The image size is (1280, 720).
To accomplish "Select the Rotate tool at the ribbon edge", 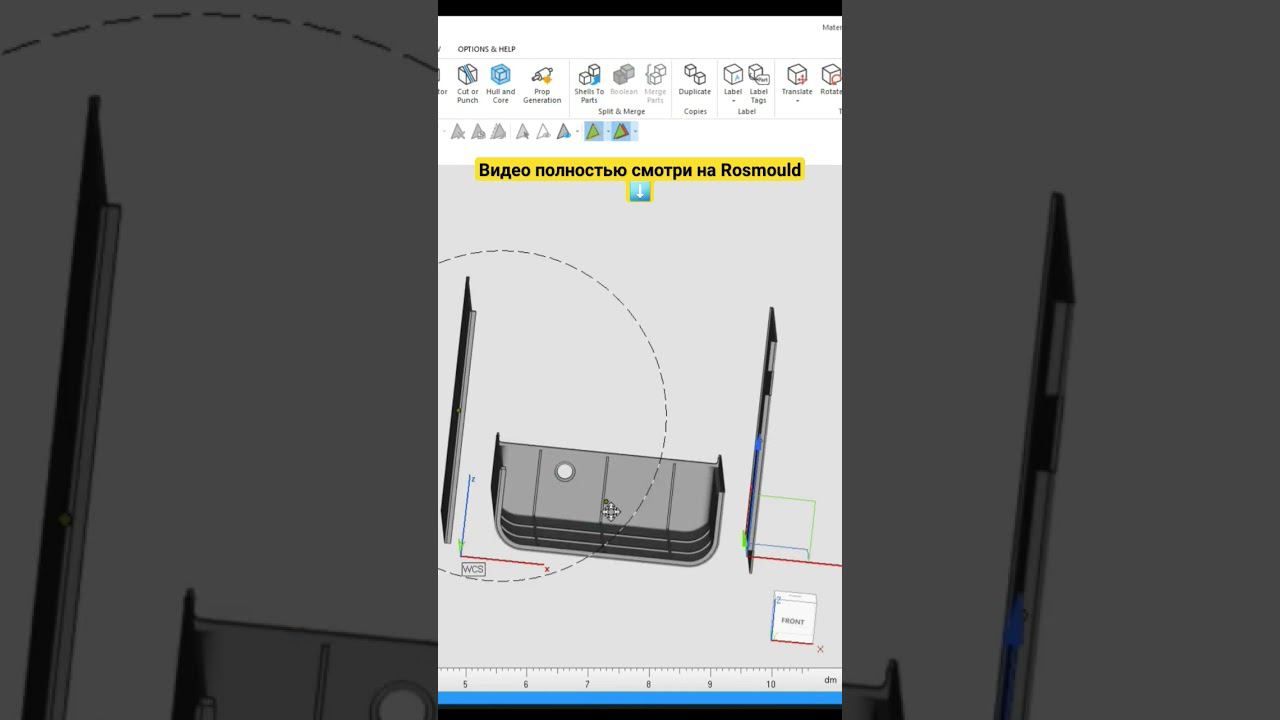I will click(x=831, y=80).
